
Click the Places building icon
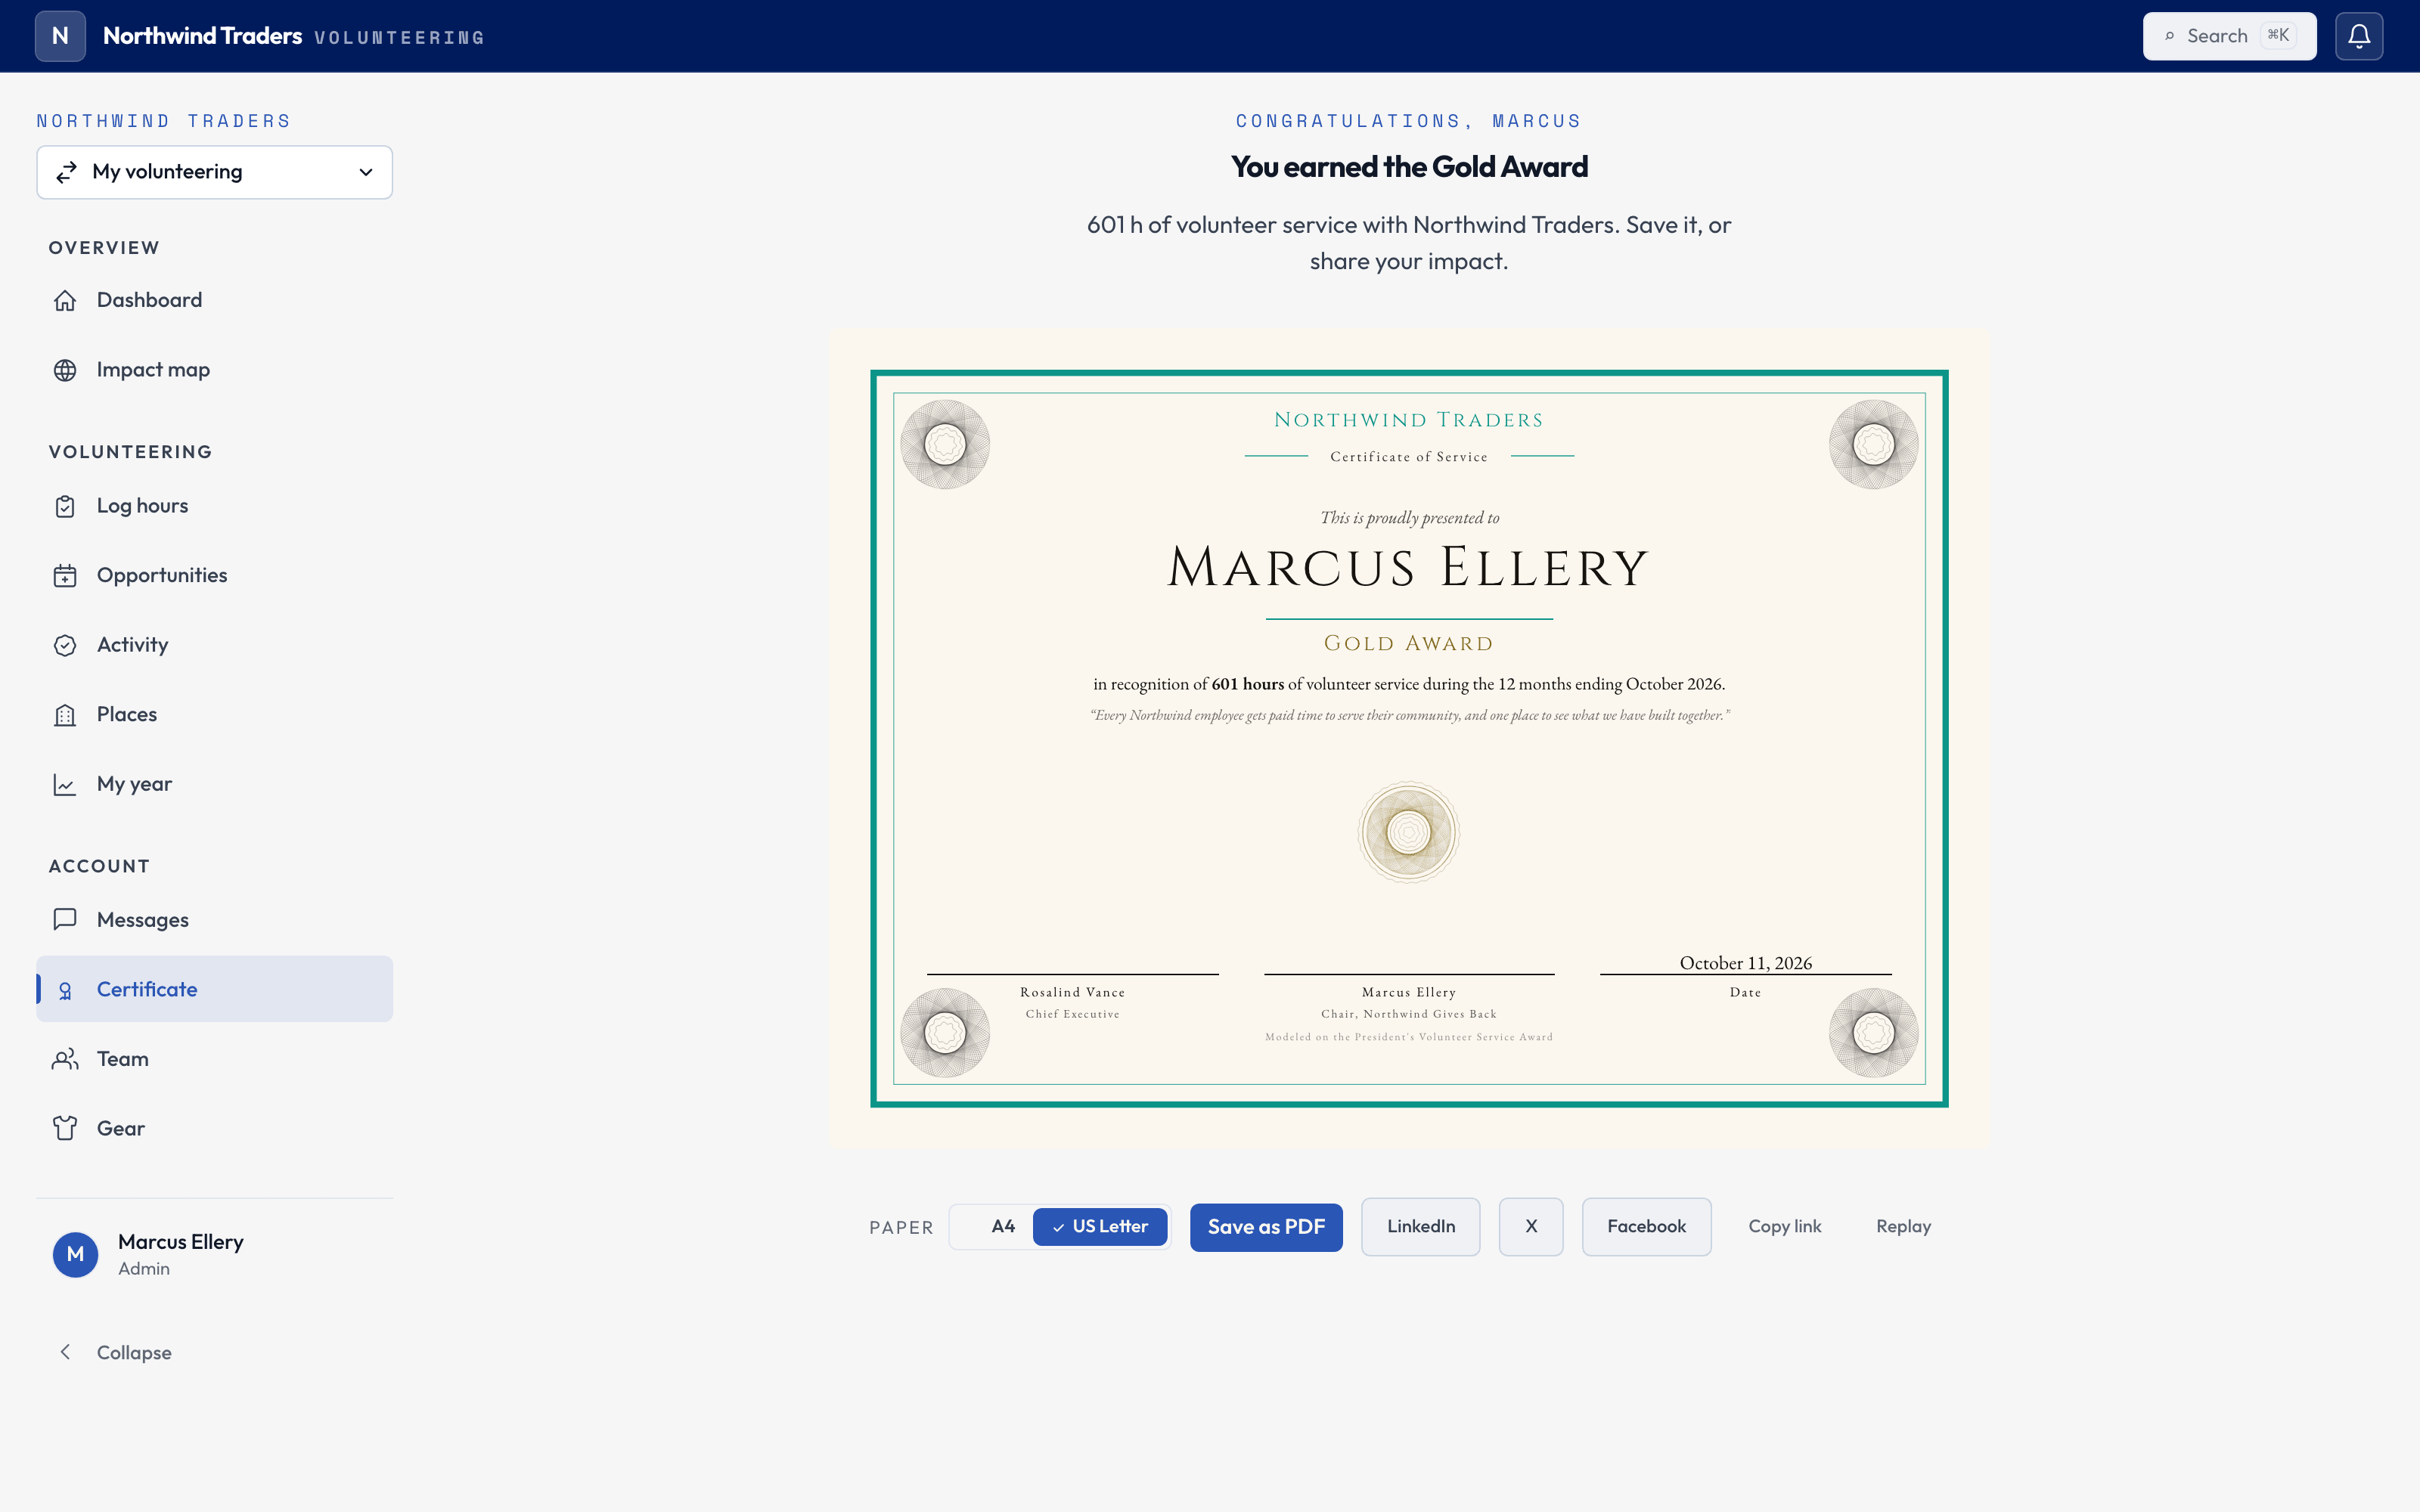click(65, 715)
